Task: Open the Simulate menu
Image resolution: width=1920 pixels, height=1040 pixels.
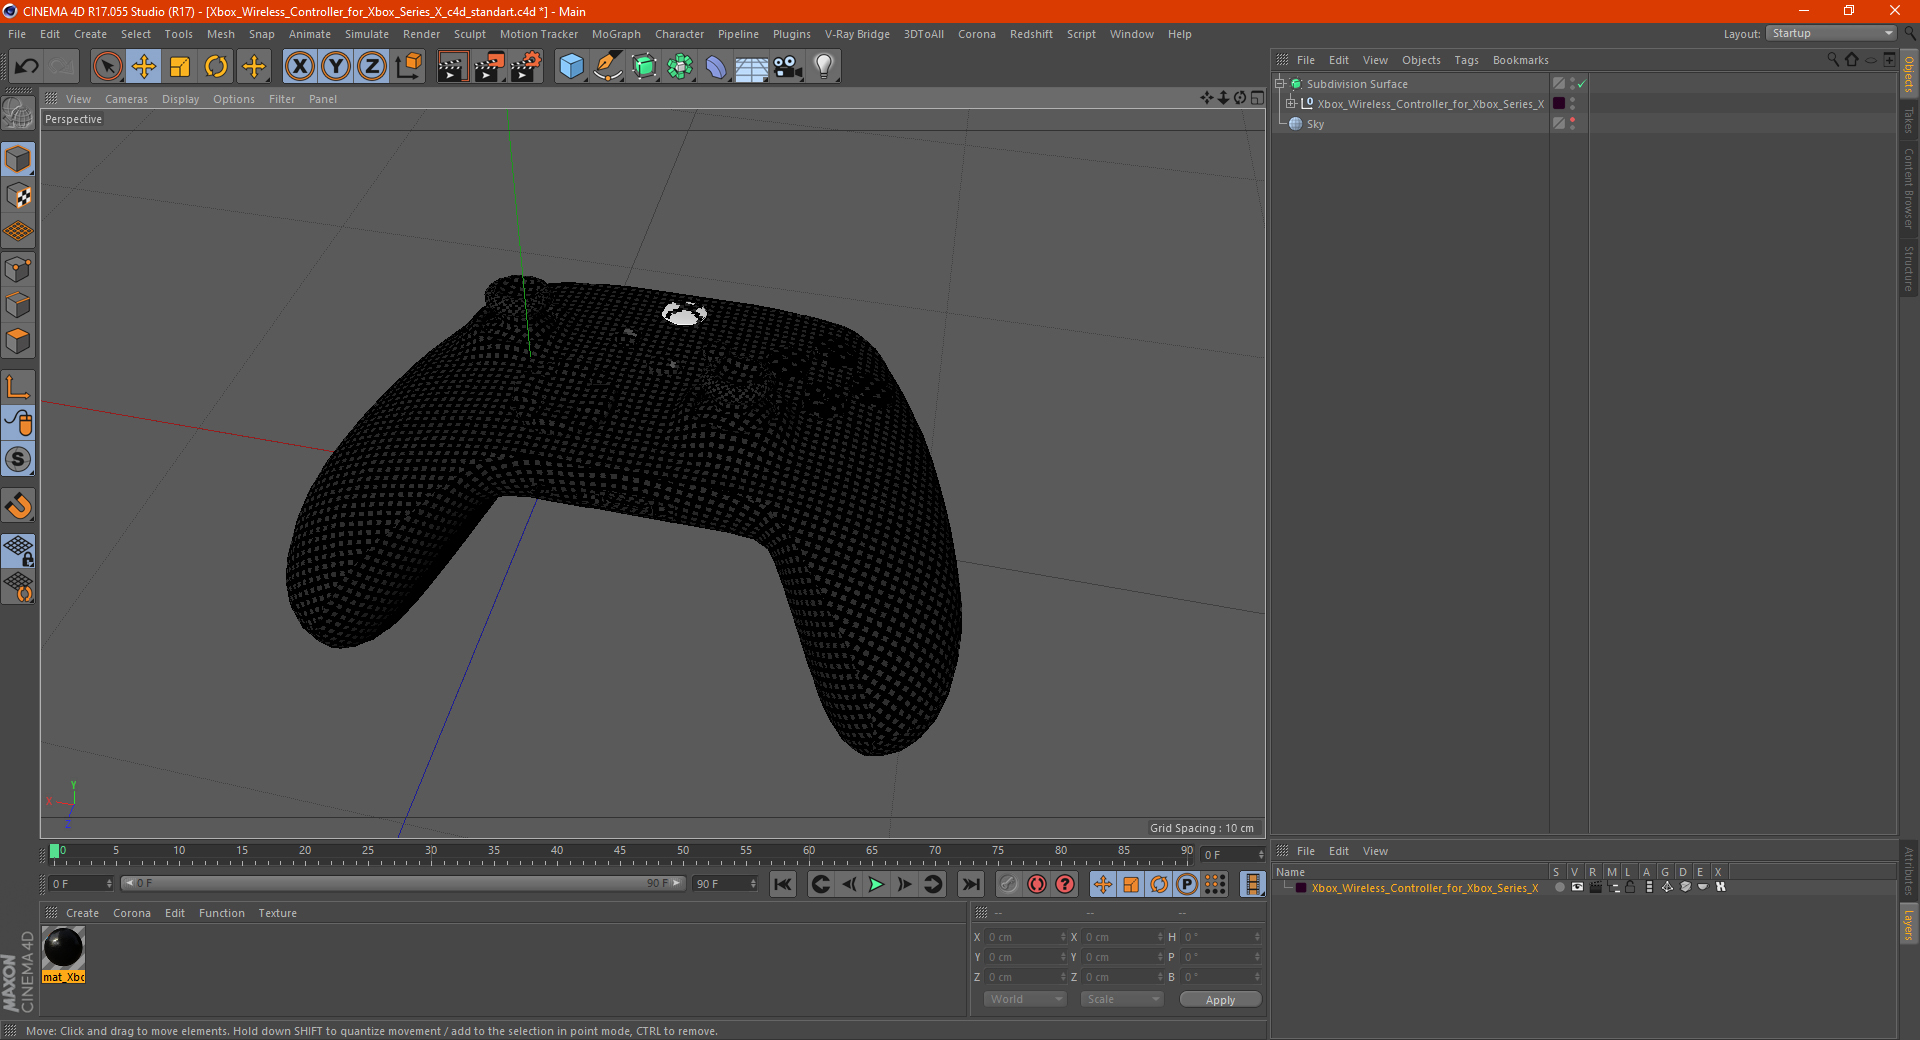Action: (x=367, y=34)
